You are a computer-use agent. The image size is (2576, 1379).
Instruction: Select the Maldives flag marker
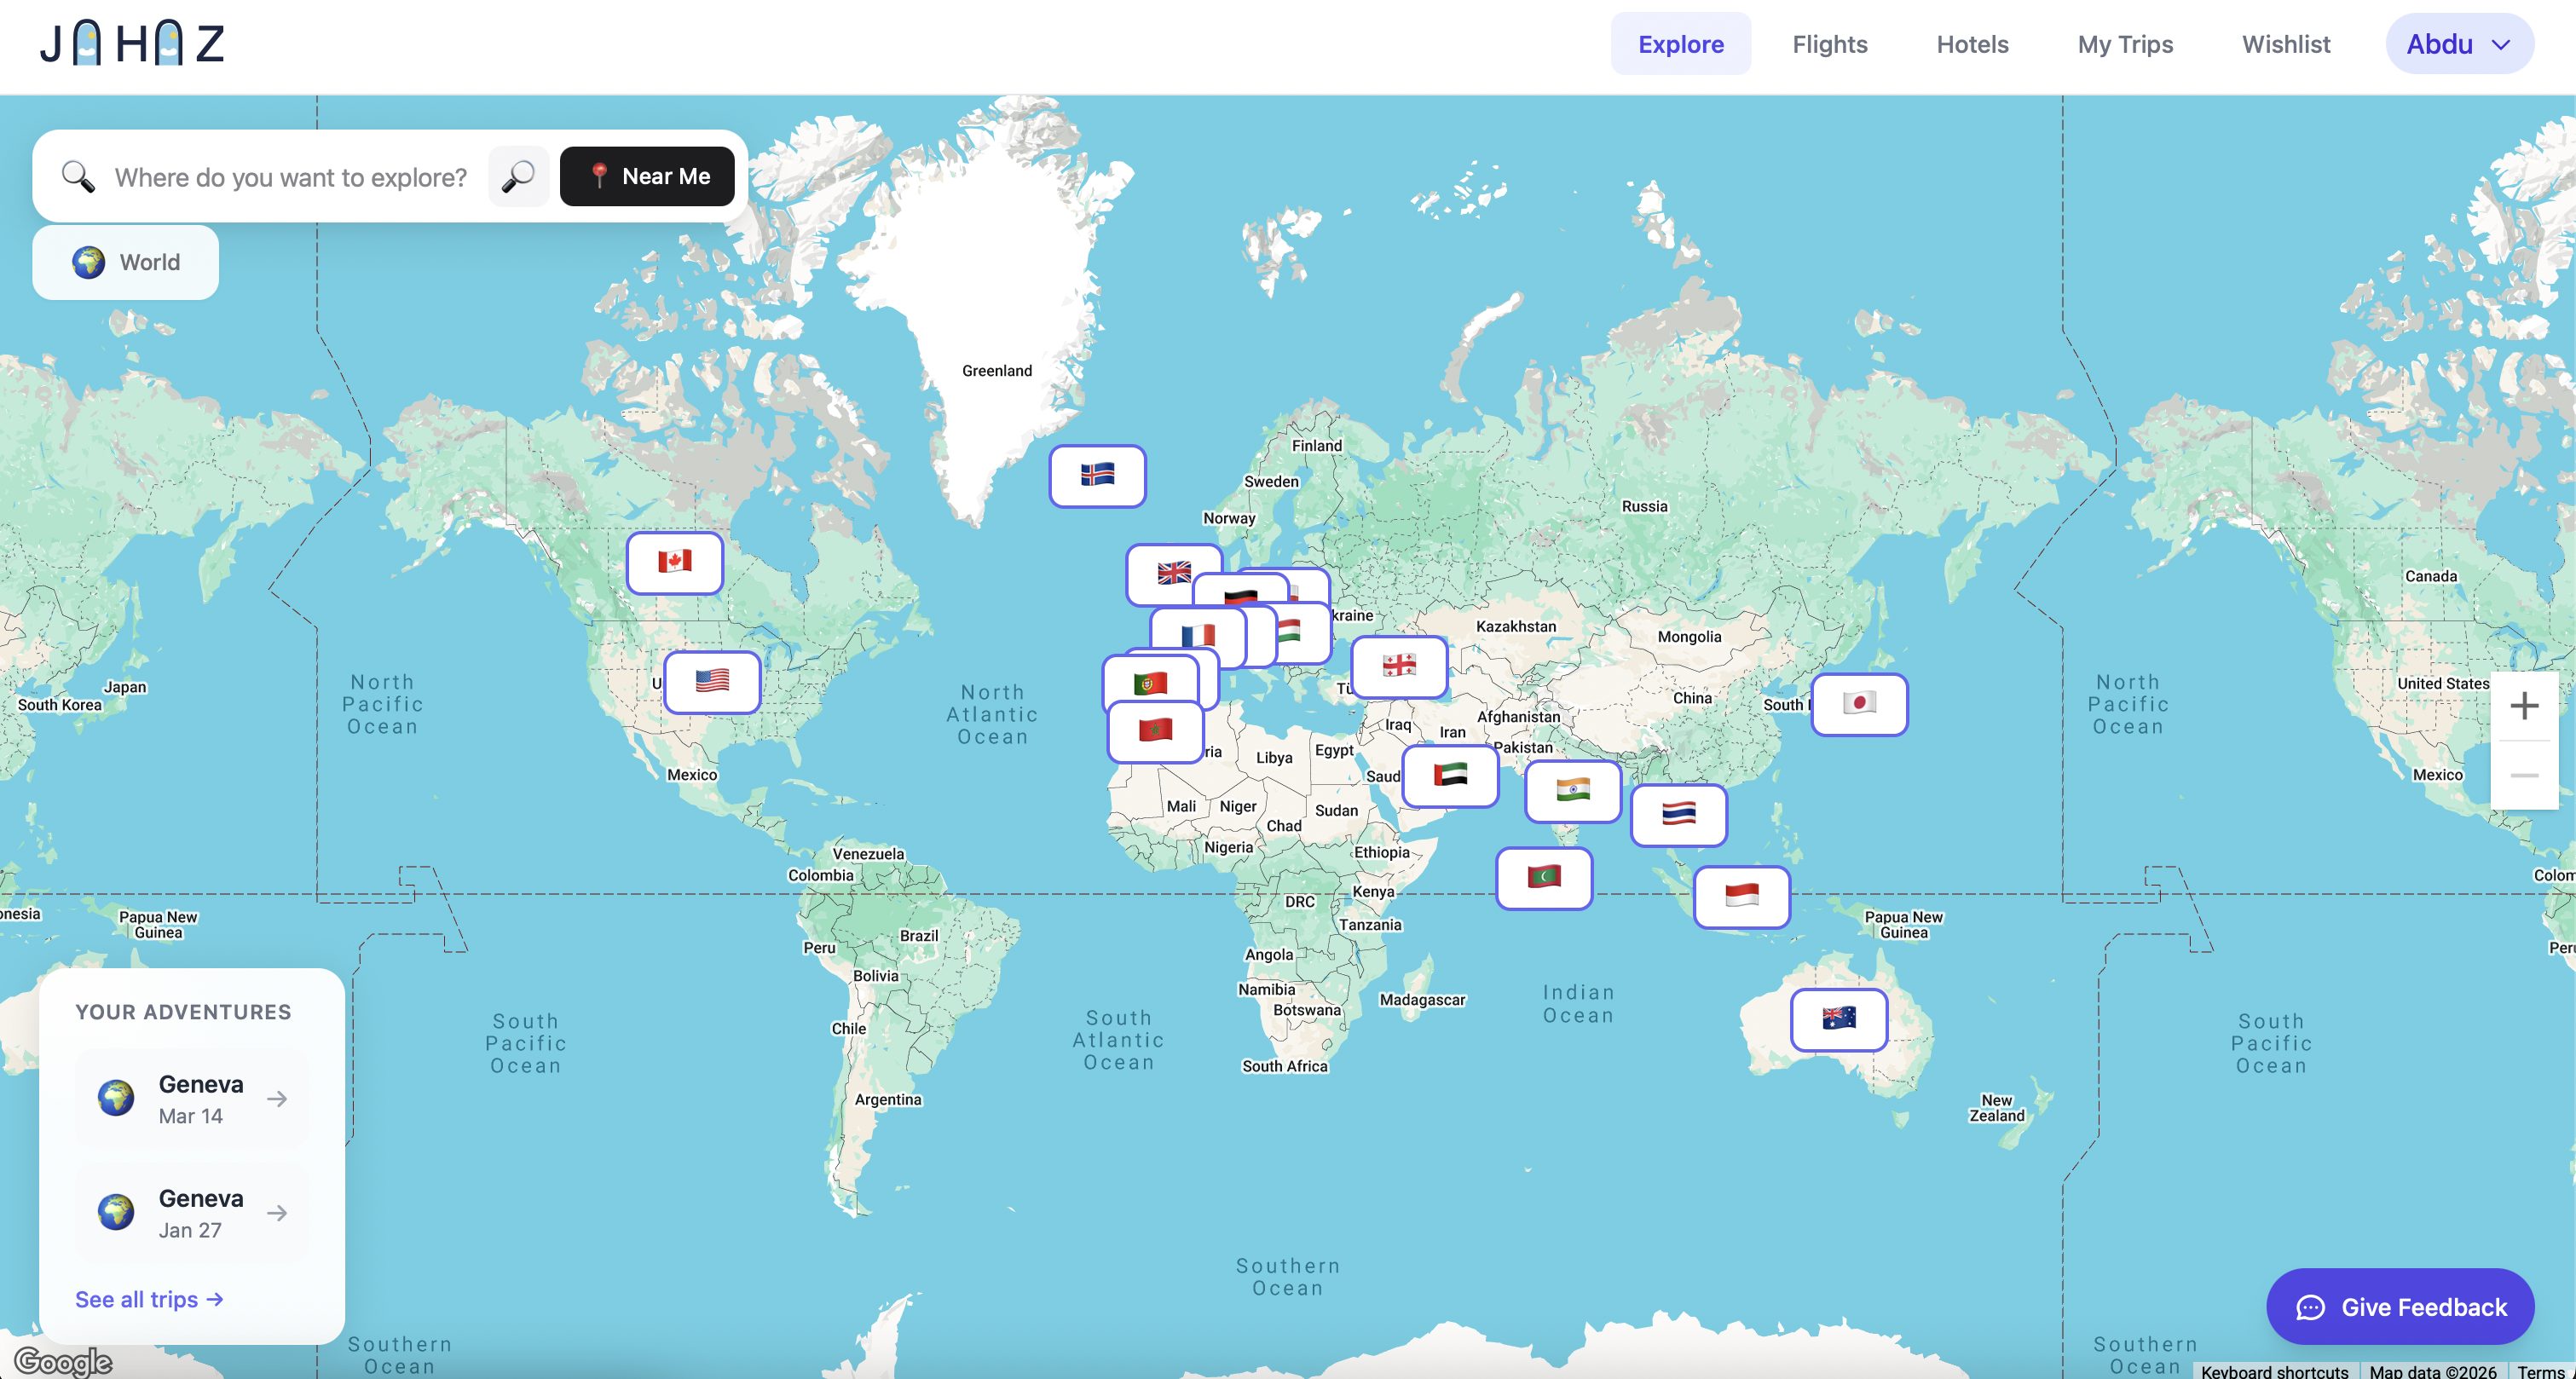click(x=1543, y=878)
